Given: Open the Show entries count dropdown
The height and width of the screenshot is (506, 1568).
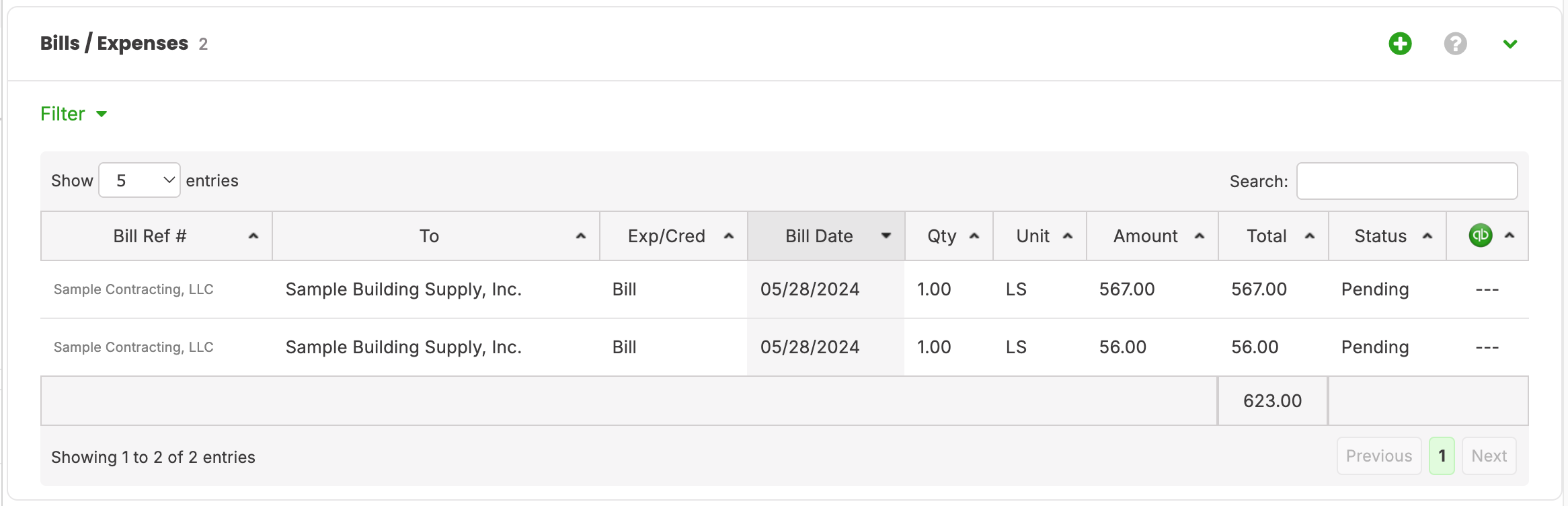Looking at the screenshot, I should pos(139,181).
